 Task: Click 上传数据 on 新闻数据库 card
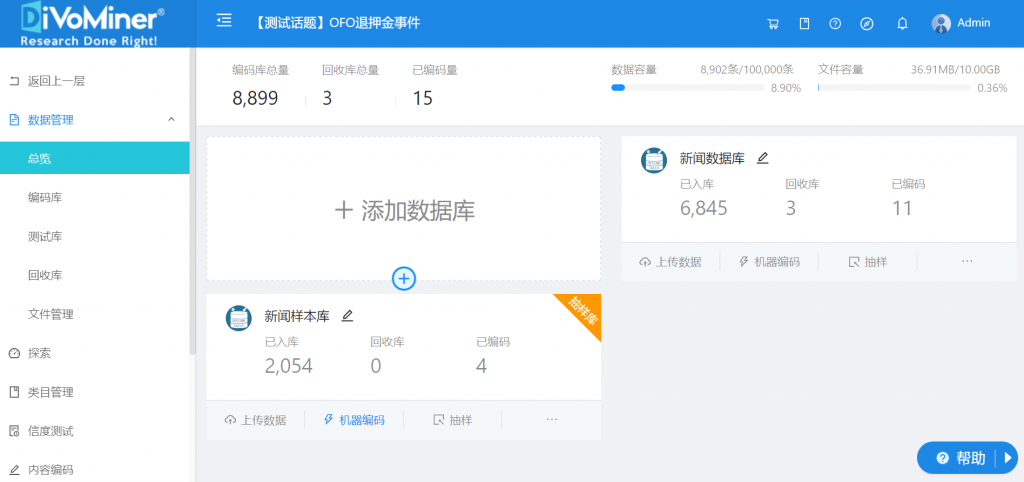click(x=670, y=262)
